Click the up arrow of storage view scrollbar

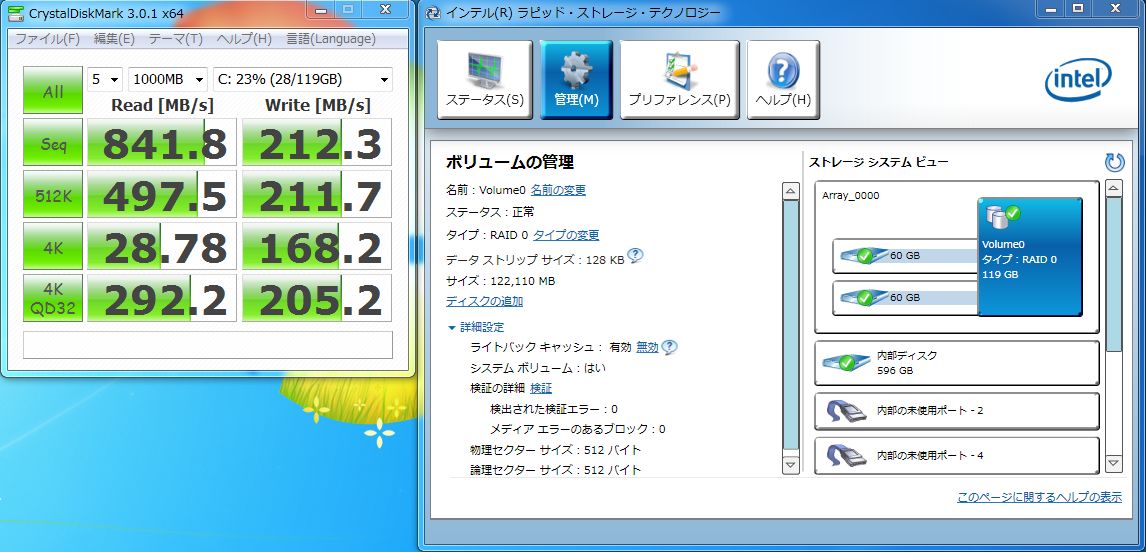coord(1113,189)
